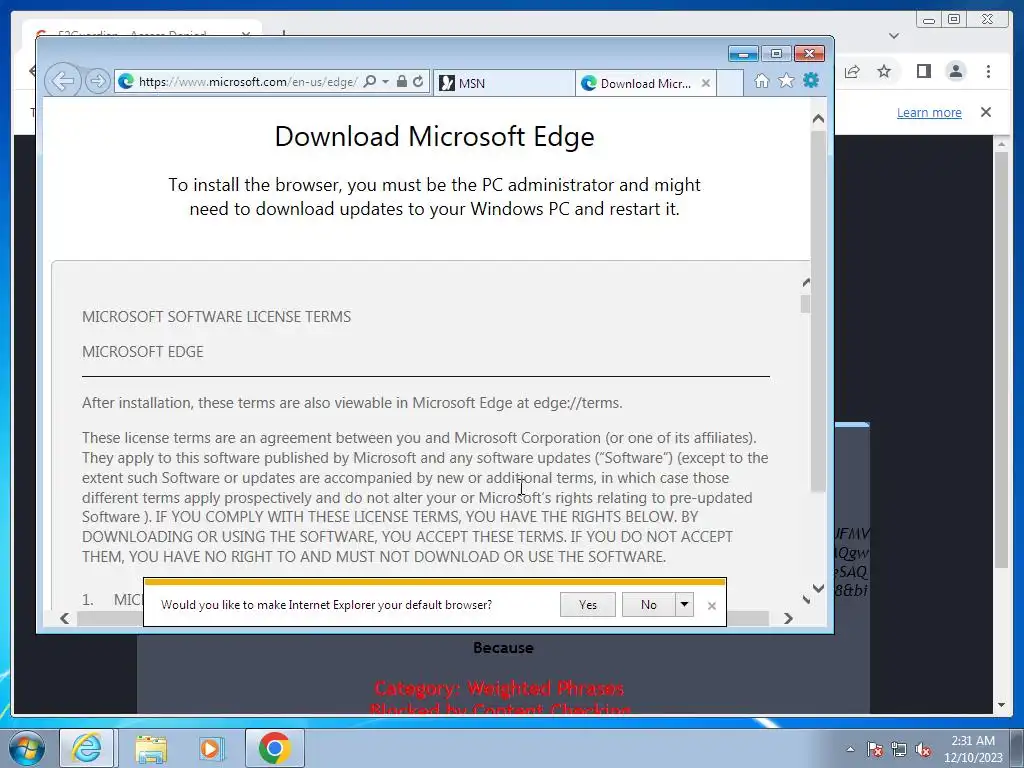Click the microsoft.com URL address field
The width and height of the screenshot is (1024, 768).
(248, 82)
